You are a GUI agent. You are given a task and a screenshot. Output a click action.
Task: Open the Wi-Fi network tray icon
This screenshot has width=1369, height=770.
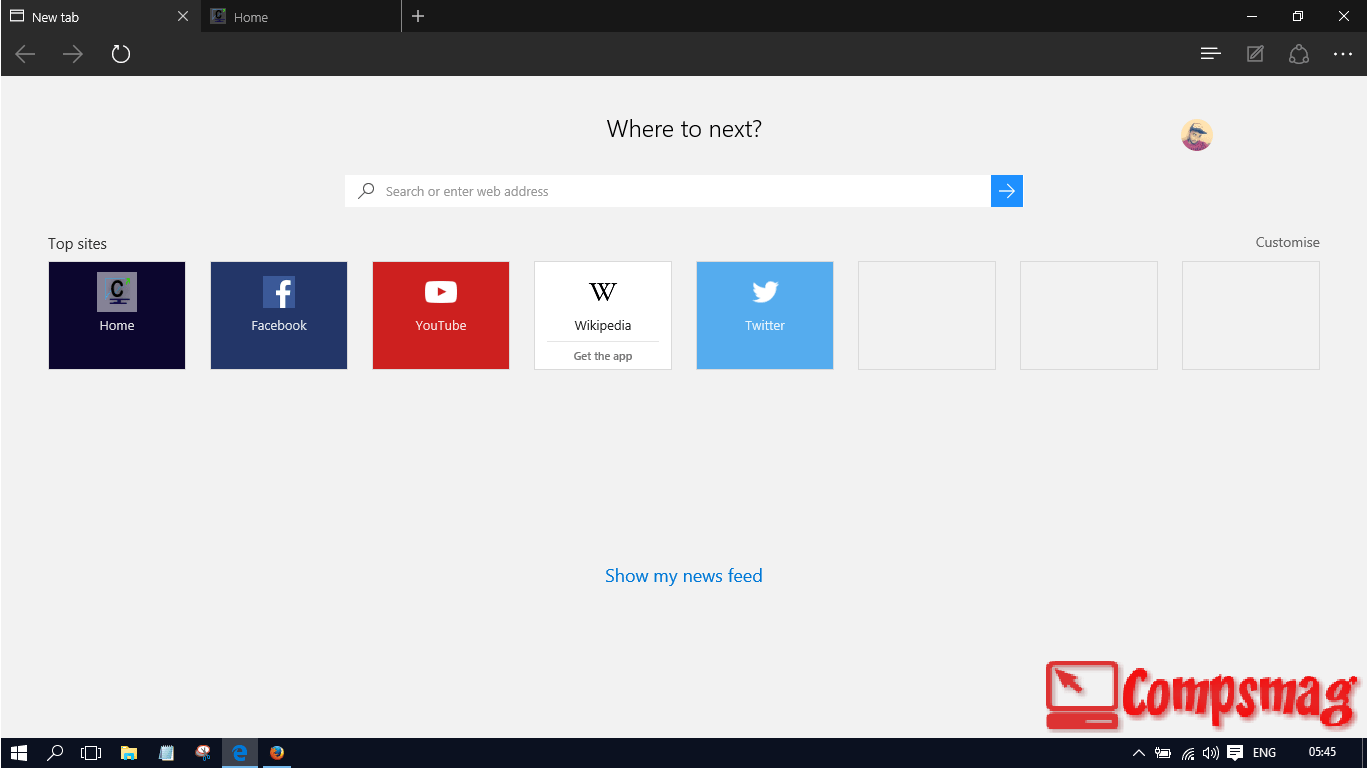click(x=1188, y=753)
